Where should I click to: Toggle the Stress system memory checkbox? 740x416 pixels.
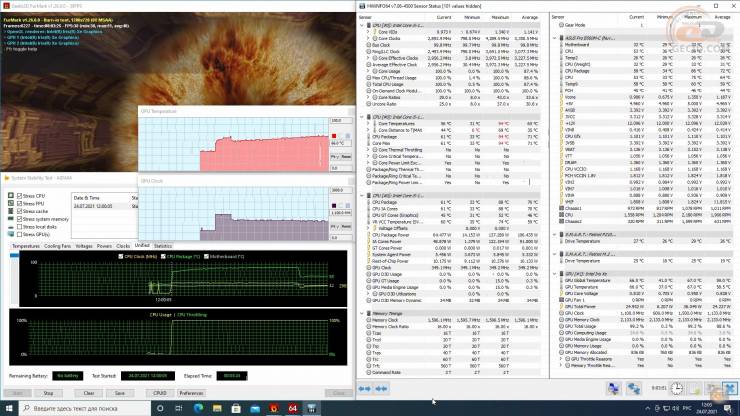click(19, 219)
